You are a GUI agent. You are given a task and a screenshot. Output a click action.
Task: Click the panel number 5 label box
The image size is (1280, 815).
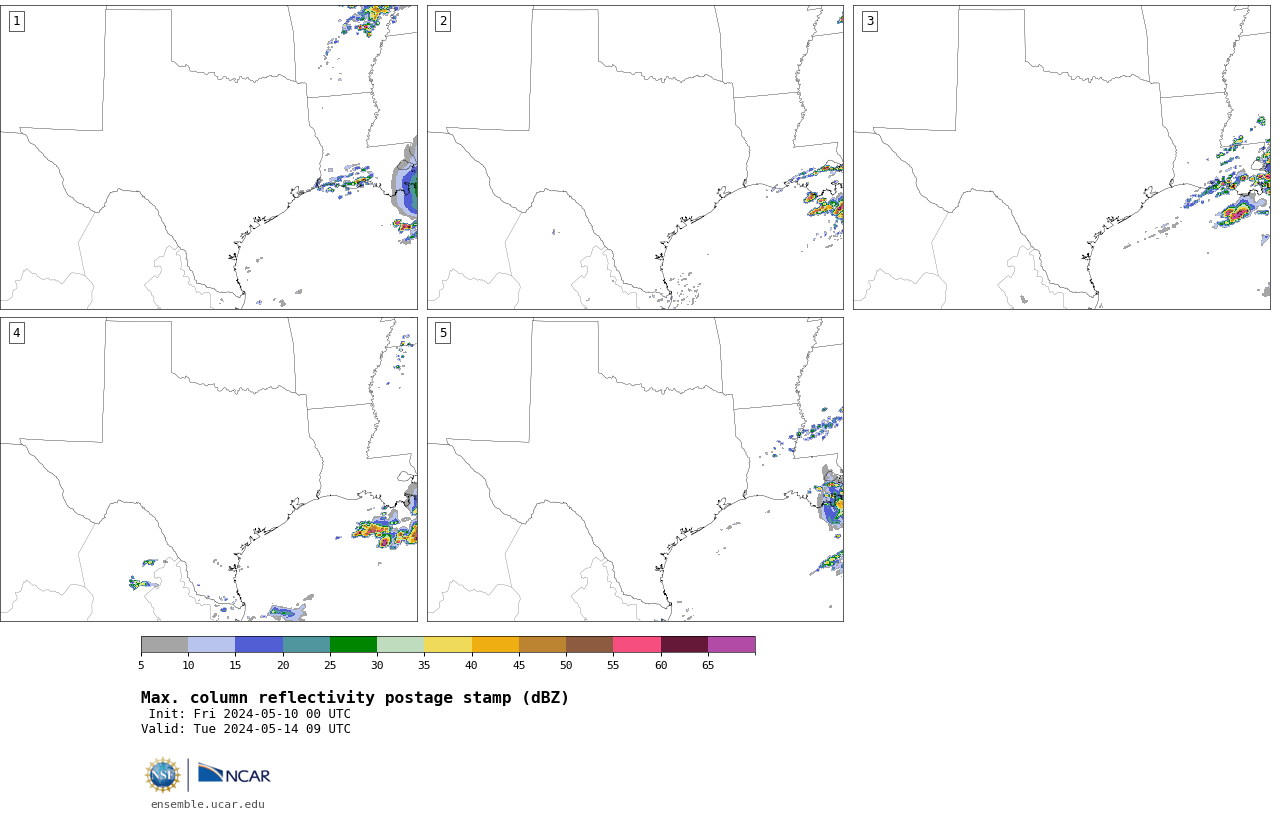[443, 333]
